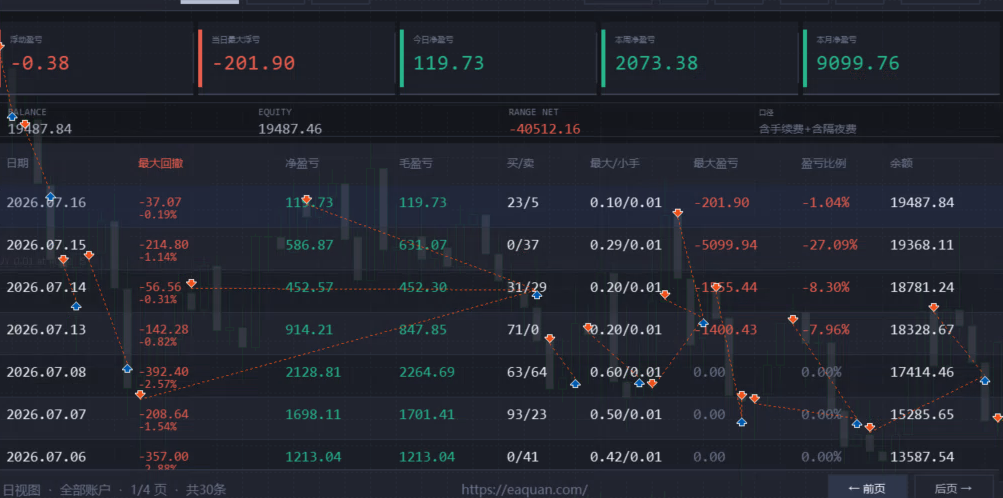Sort table by 净盈亏 column header
The width and height of the screenshot is (1003, 498).
(302, 163)
